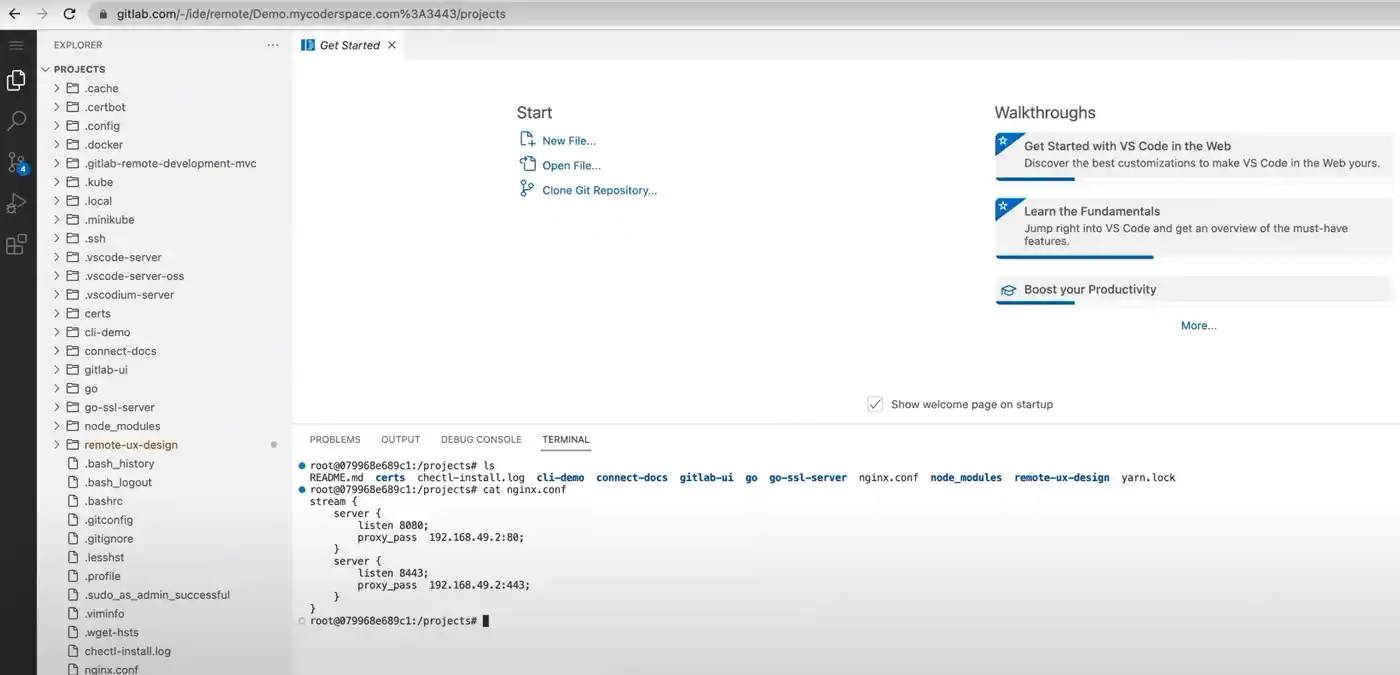Open Get Started with VS Code walkthrough

tap(1193, 156)
